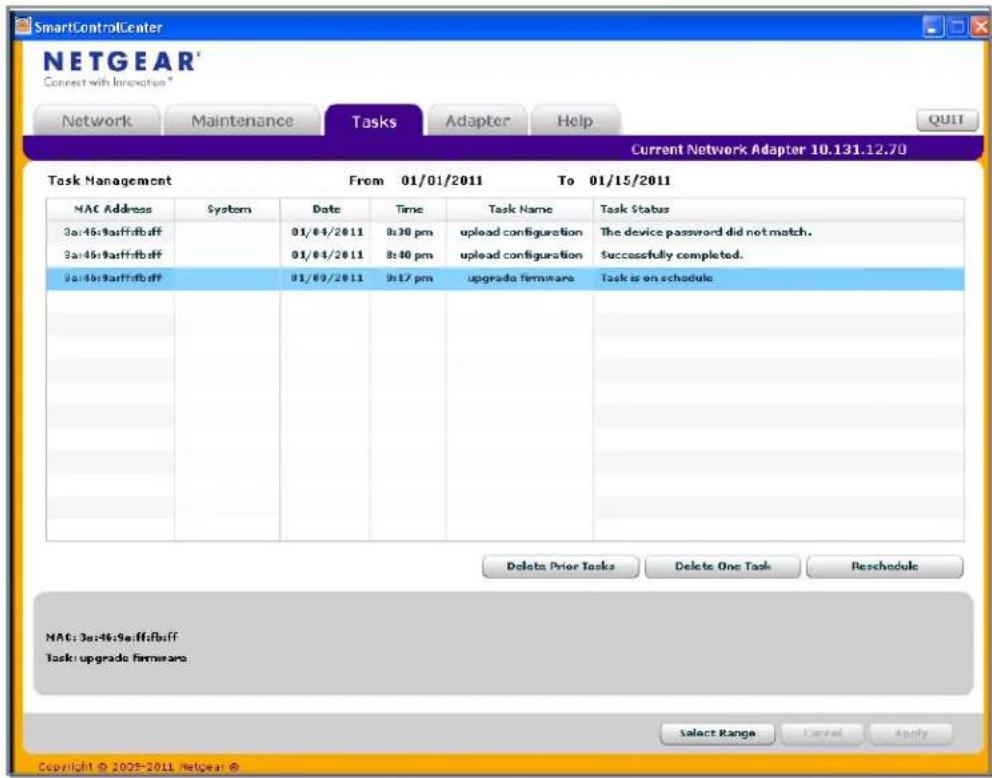Click the Task Management heading
This screenshot has height=778, width=992.
point(109,181)
